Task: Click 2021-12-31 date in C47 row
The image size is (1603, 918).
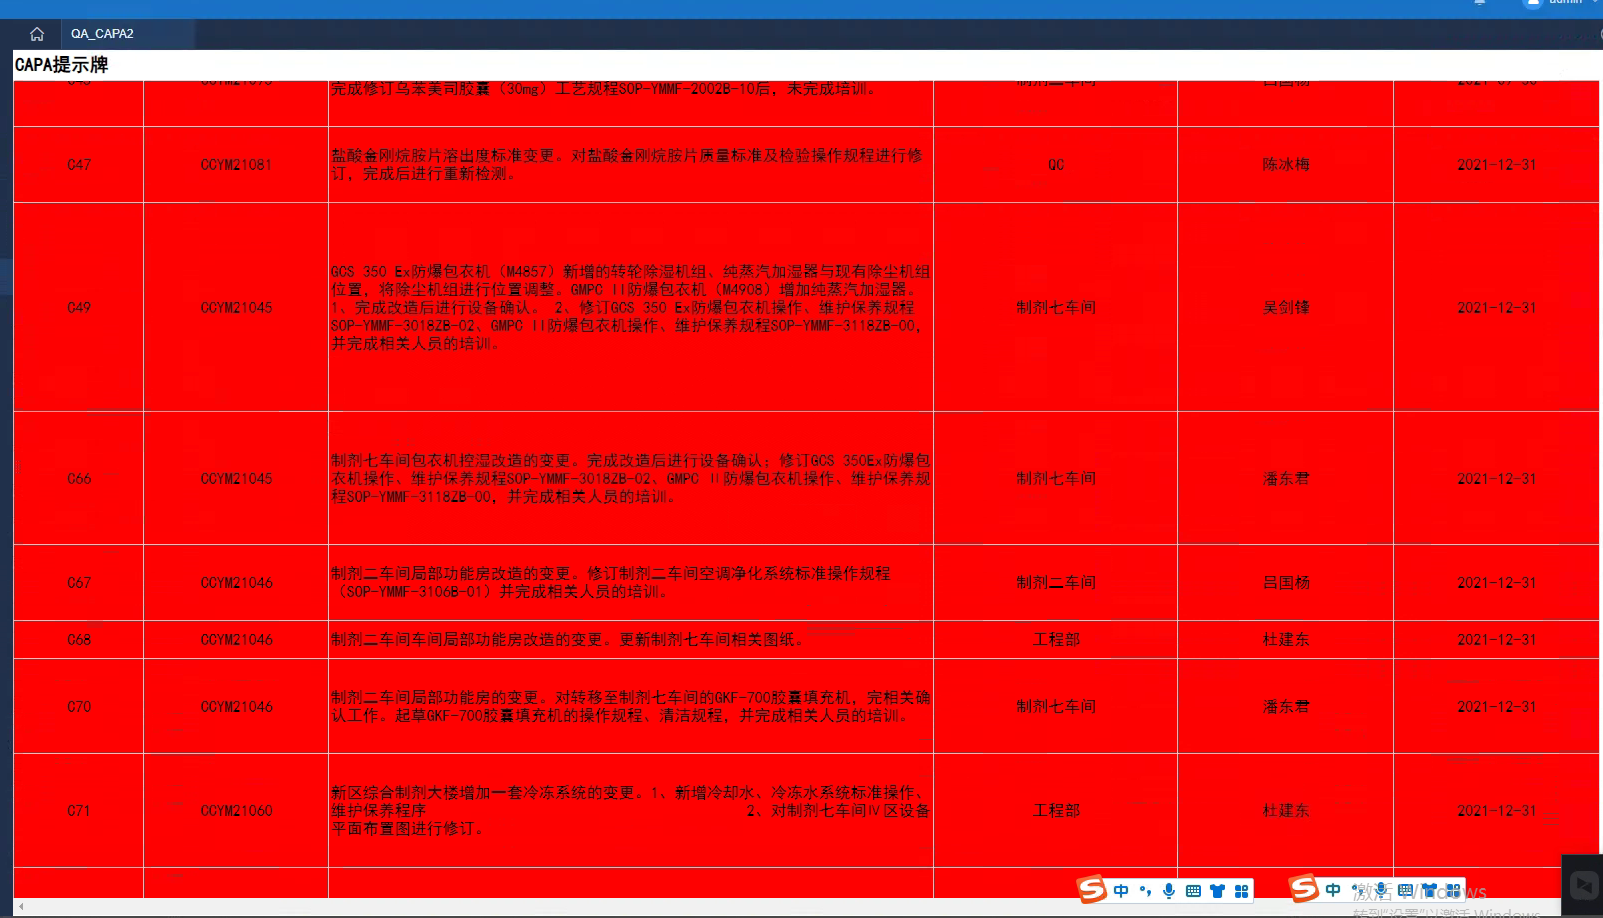Action: click(x=1497, y=165)
